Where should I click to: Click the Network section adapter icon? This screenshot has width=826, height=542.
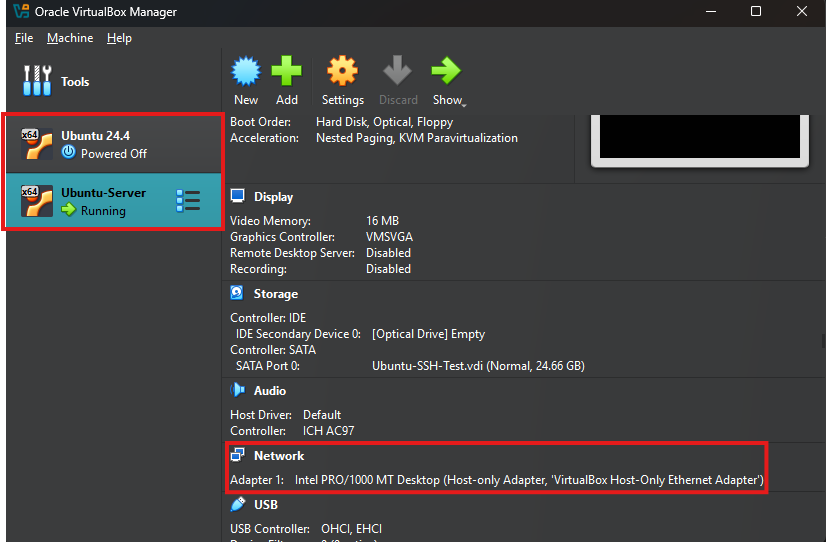(x=237, y=456)
